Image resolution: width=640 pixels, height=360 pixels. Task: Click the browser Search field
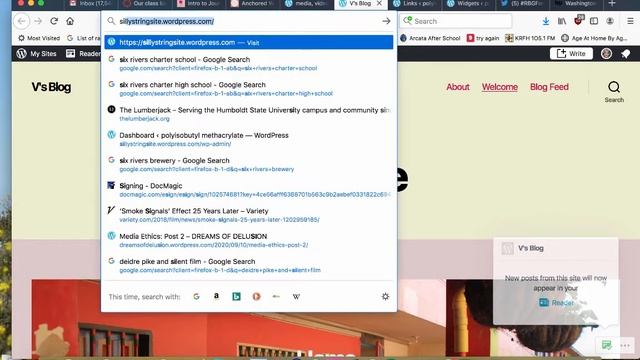tap(456, 21)
